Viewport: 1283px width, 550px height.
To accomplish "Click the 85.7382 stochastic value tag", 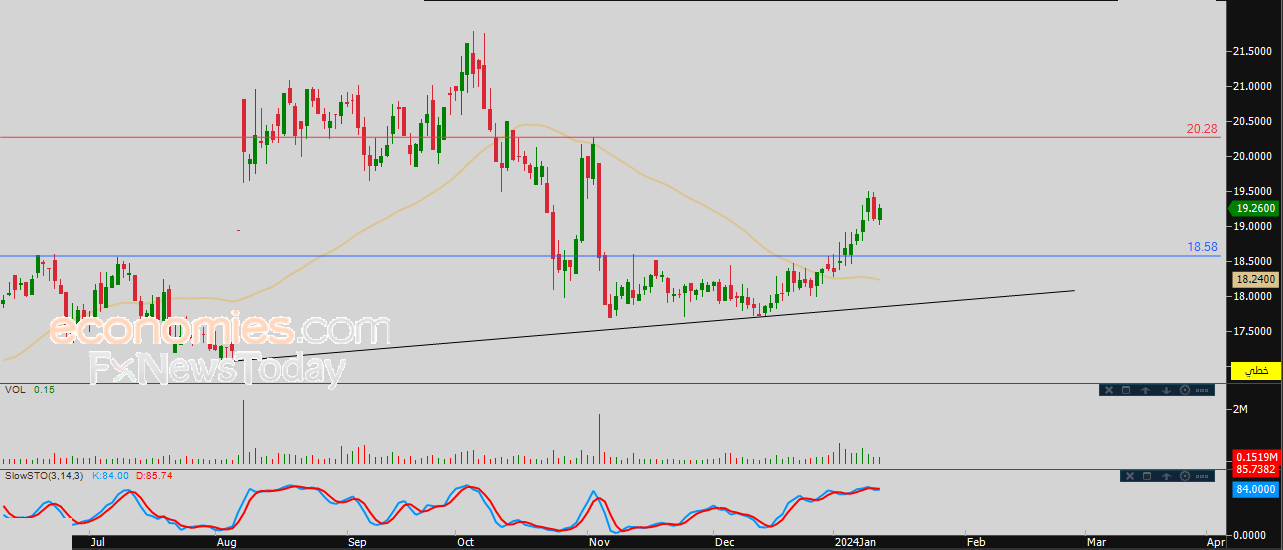I will click(1256, 469).
